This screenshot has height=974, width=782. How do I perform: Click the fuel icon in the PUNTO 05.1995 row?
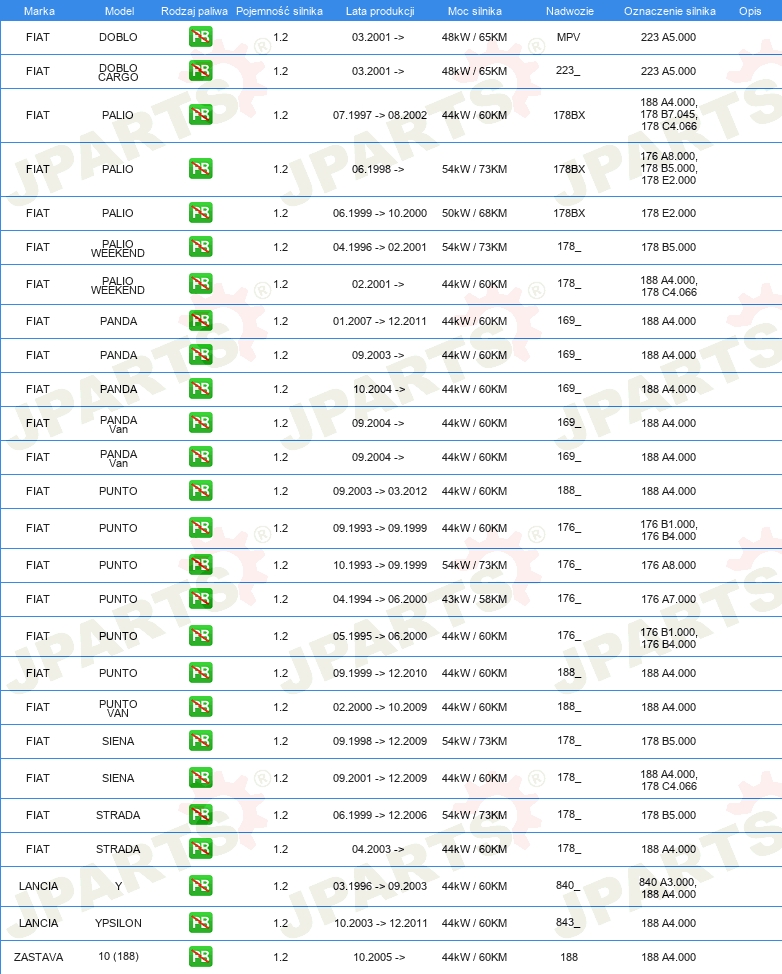click(x=201, y=635)
